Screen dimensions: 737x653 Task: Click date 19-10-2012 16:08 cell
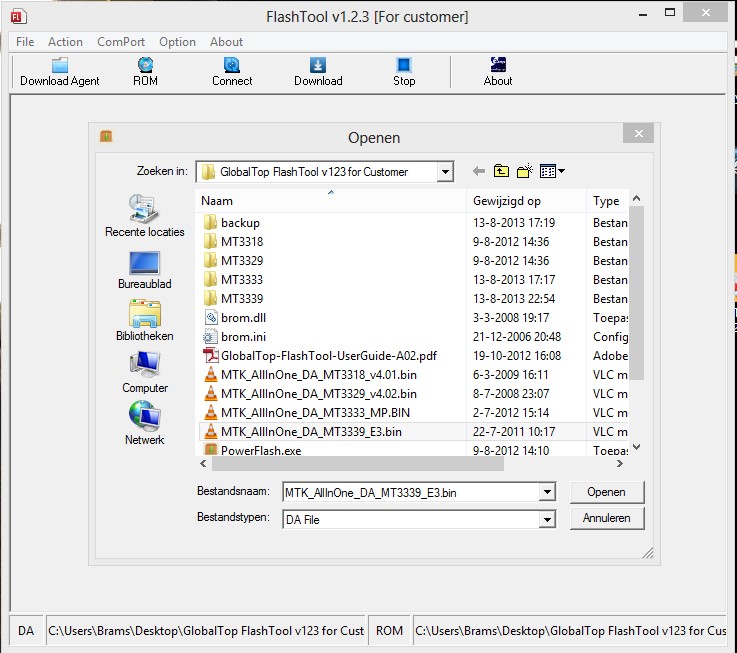click(x=517, y=355)
